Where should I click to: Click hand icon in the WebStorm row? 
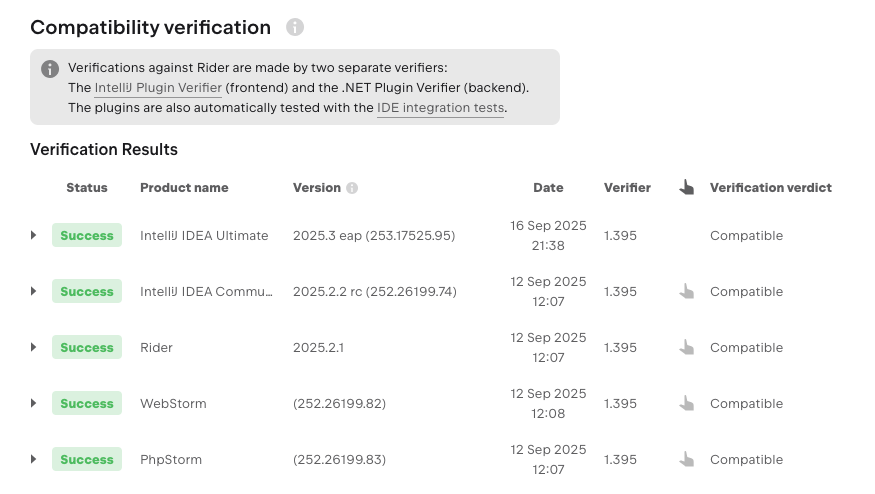[686, 403]
